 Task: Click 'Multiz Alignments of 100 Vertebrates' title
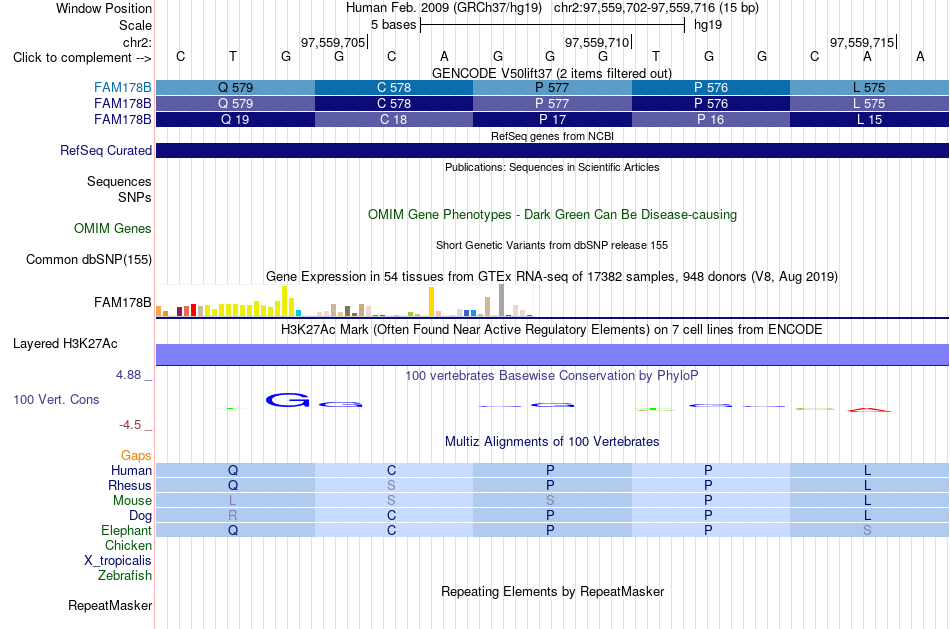click(552, 442)
